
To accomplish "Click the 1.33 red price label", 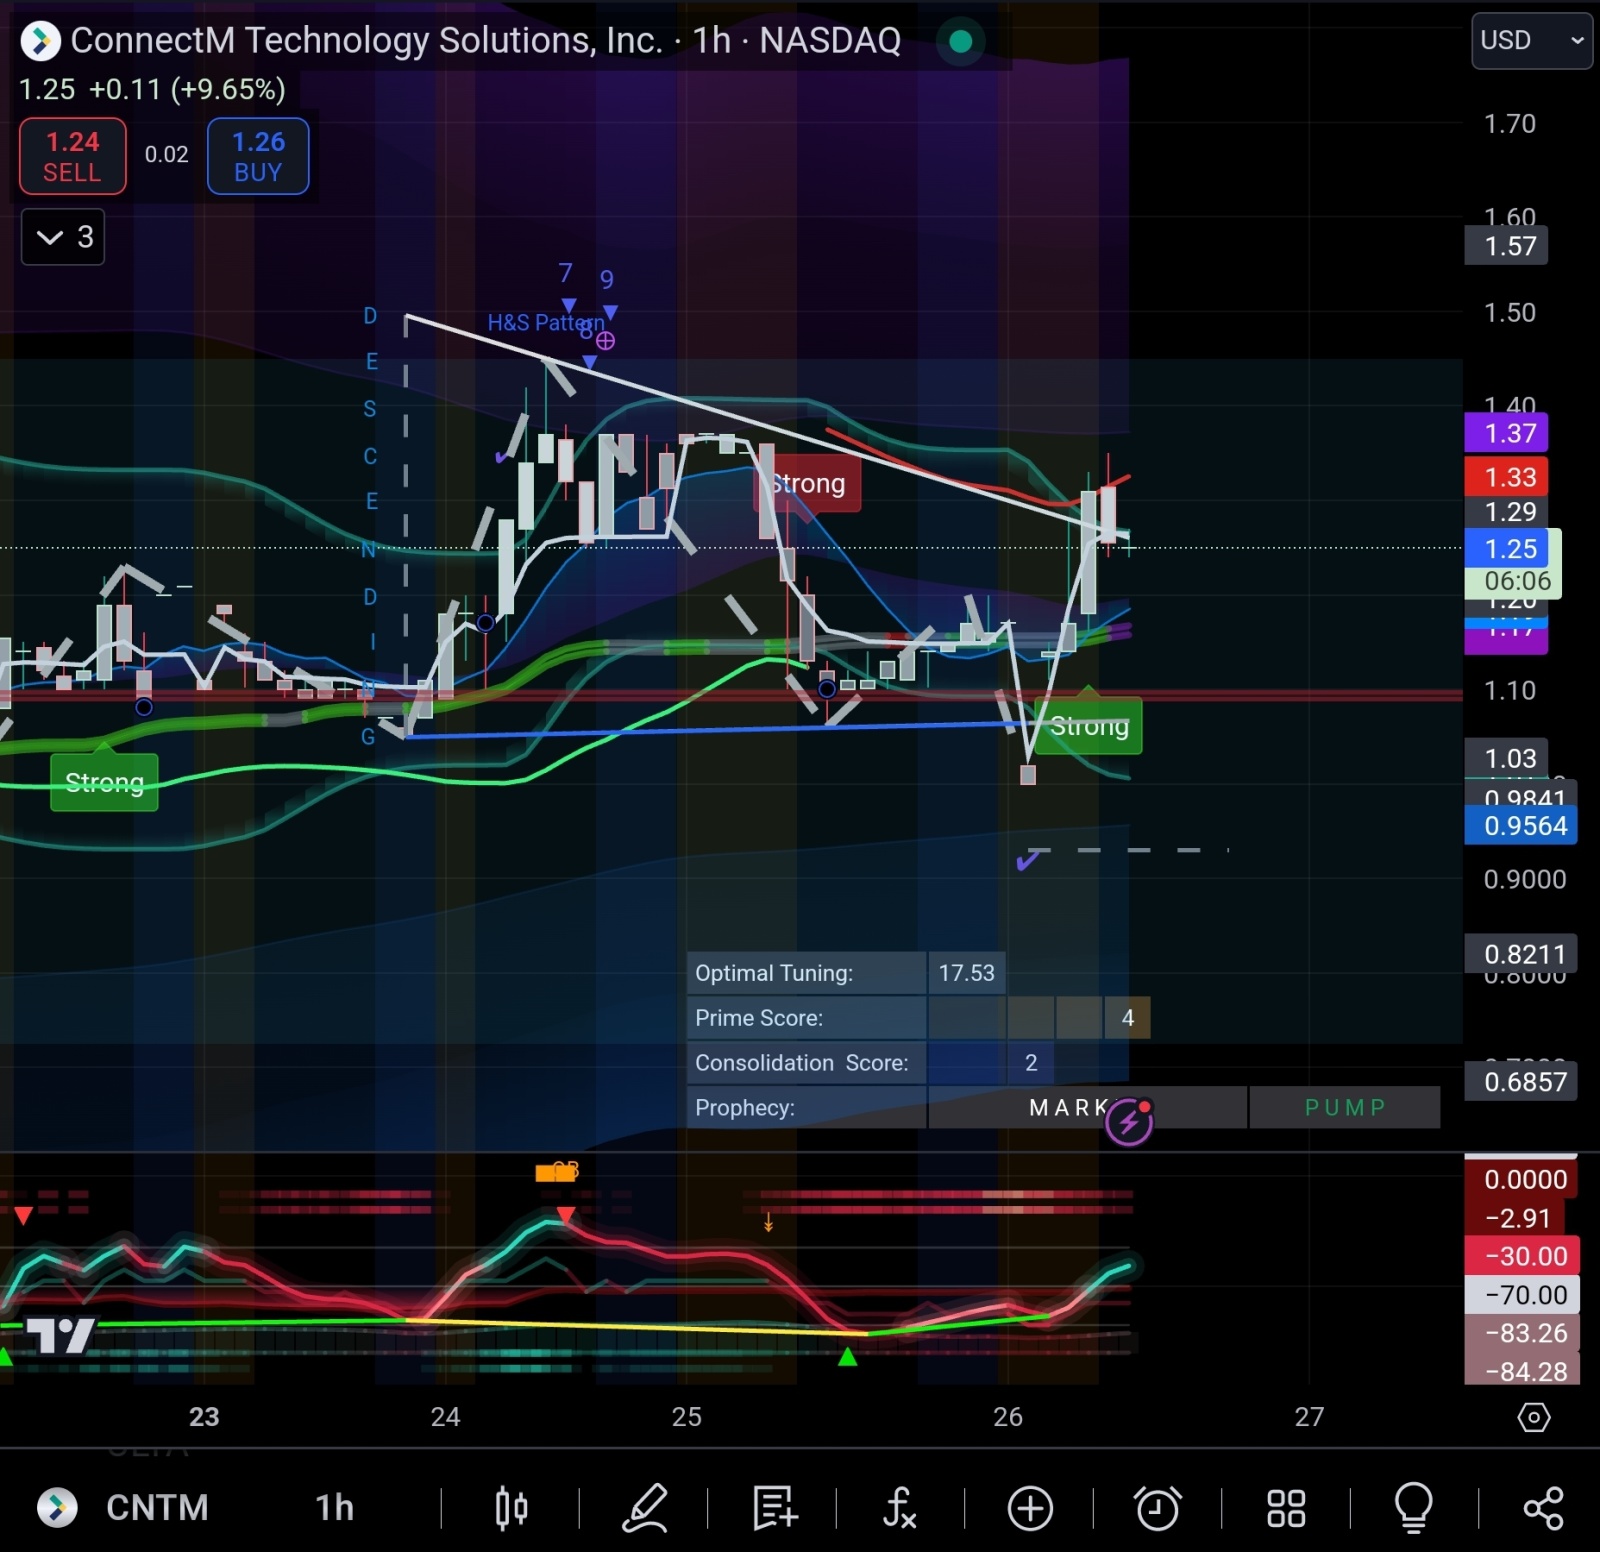I will pos(1506,477).
